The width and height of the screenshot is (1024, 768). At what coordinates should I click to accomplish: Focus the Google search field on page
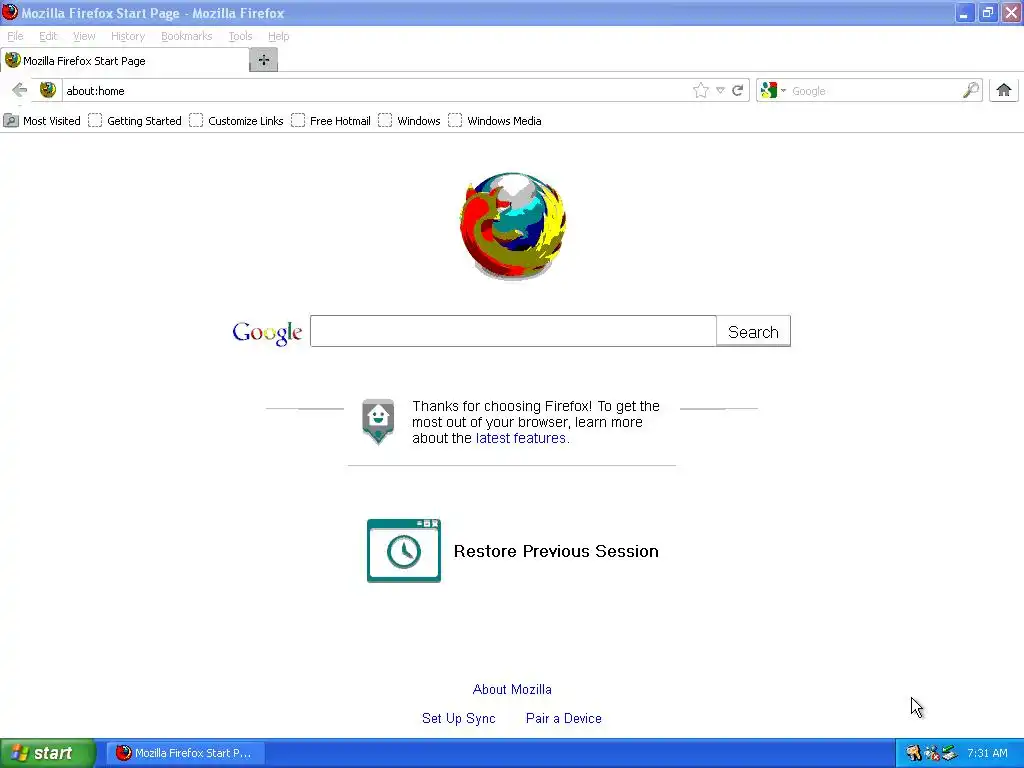tap(513, 331)
